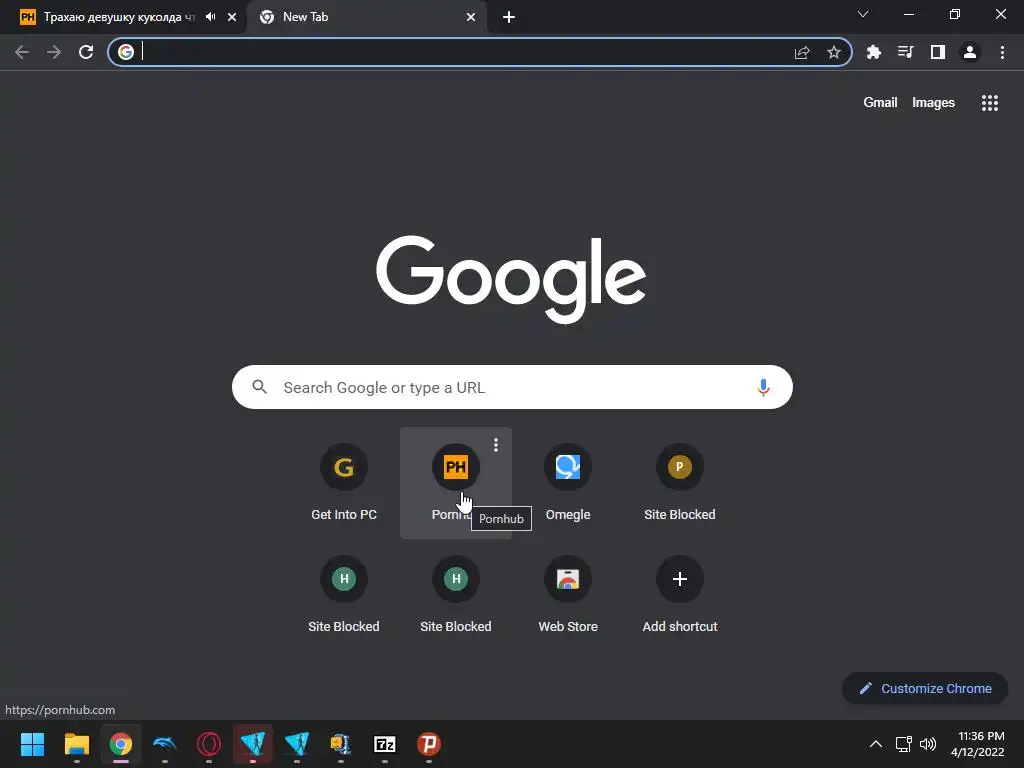Open the clock showing 11:36 PM
This screenshot has height=768, width=1024.
coord(978,744)
